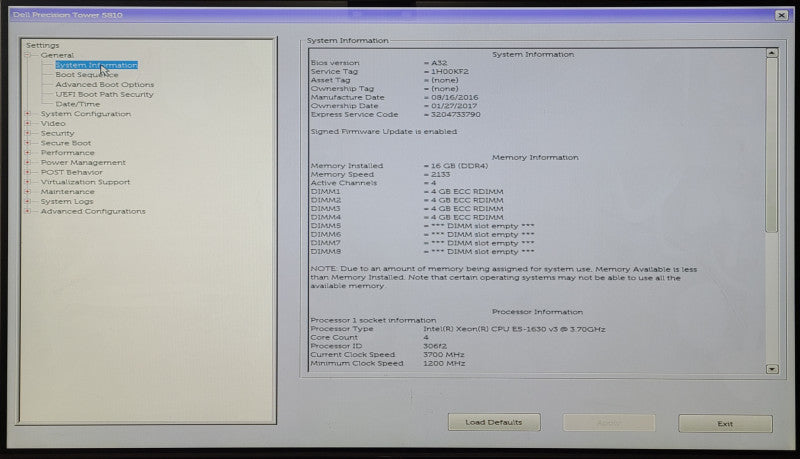Select the Virtualization Support label
This screenshot has height=459, width=800.
point(85,182)
